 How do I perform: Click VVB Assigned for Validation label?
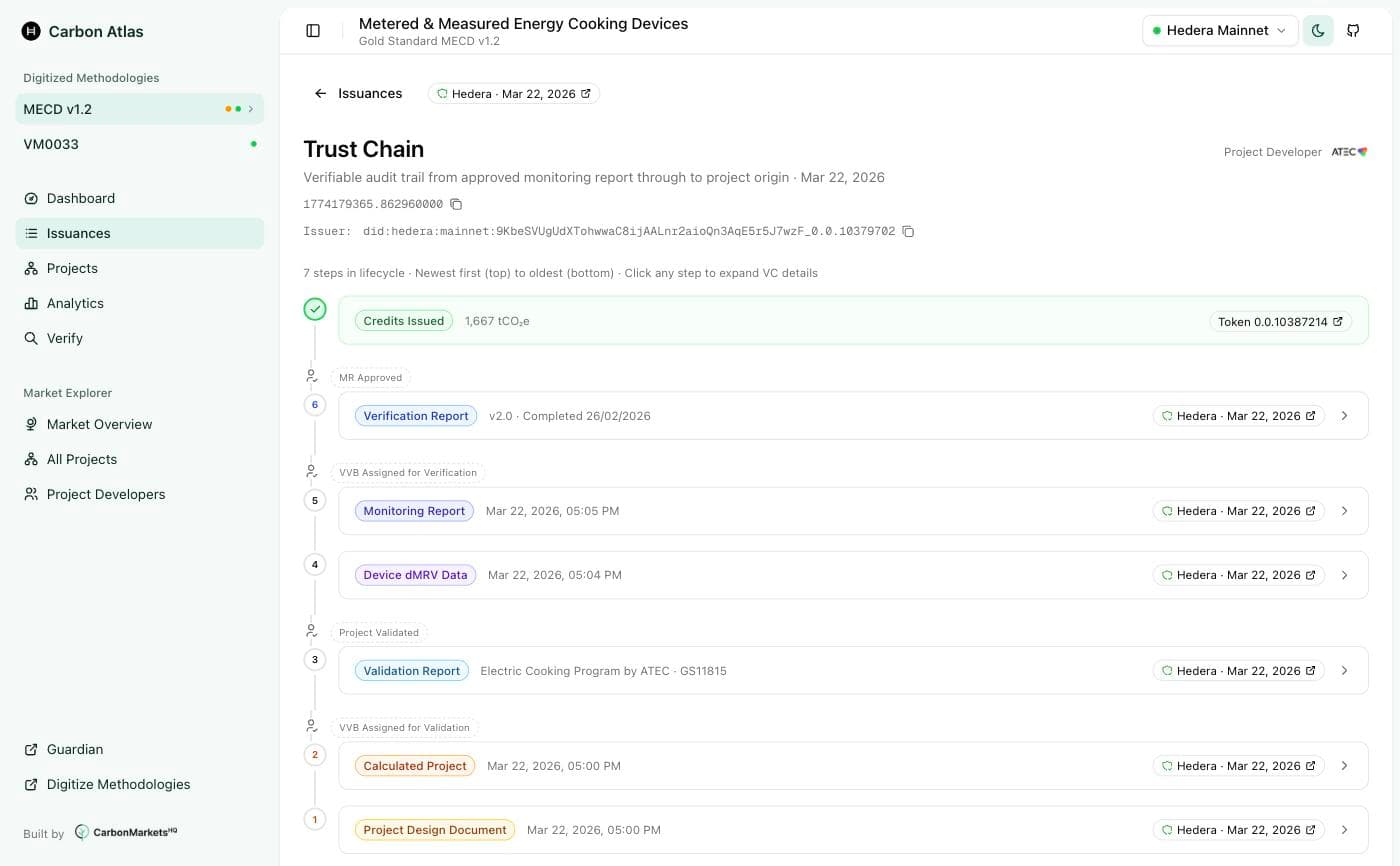[404, 728]
